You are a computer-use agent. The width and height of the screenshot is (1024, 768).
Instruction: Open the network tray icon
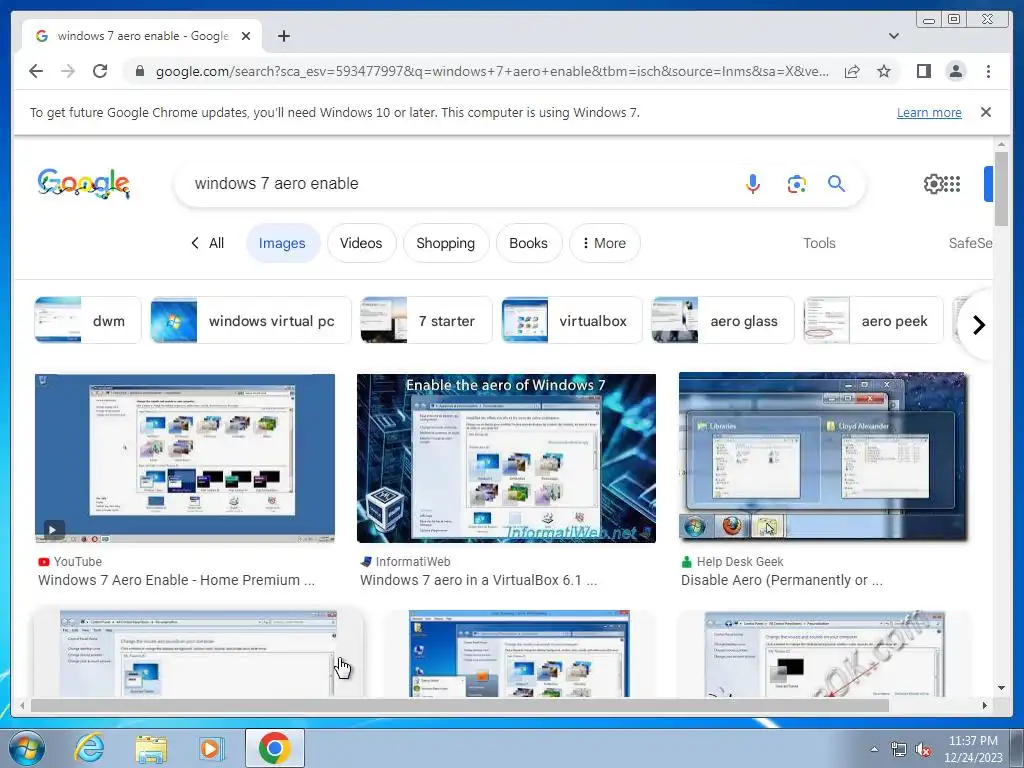(x=899, y=750)
